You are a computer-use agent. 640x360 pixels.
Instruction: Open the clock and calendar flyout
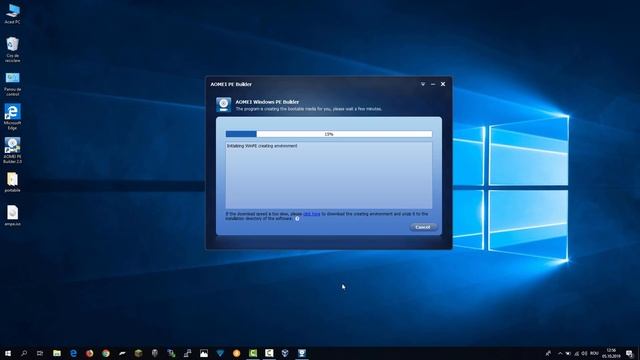tap(611, 353)
